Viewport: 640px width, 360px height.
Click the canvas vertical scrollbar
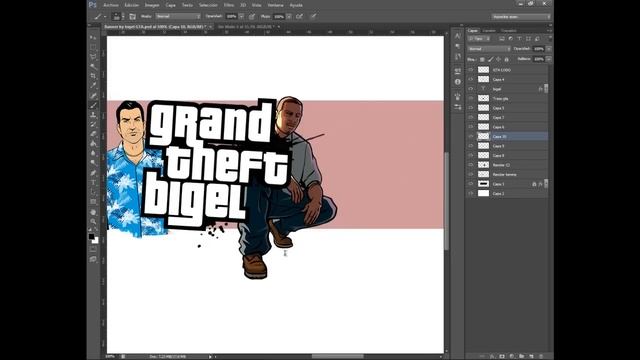pos(447,200)
